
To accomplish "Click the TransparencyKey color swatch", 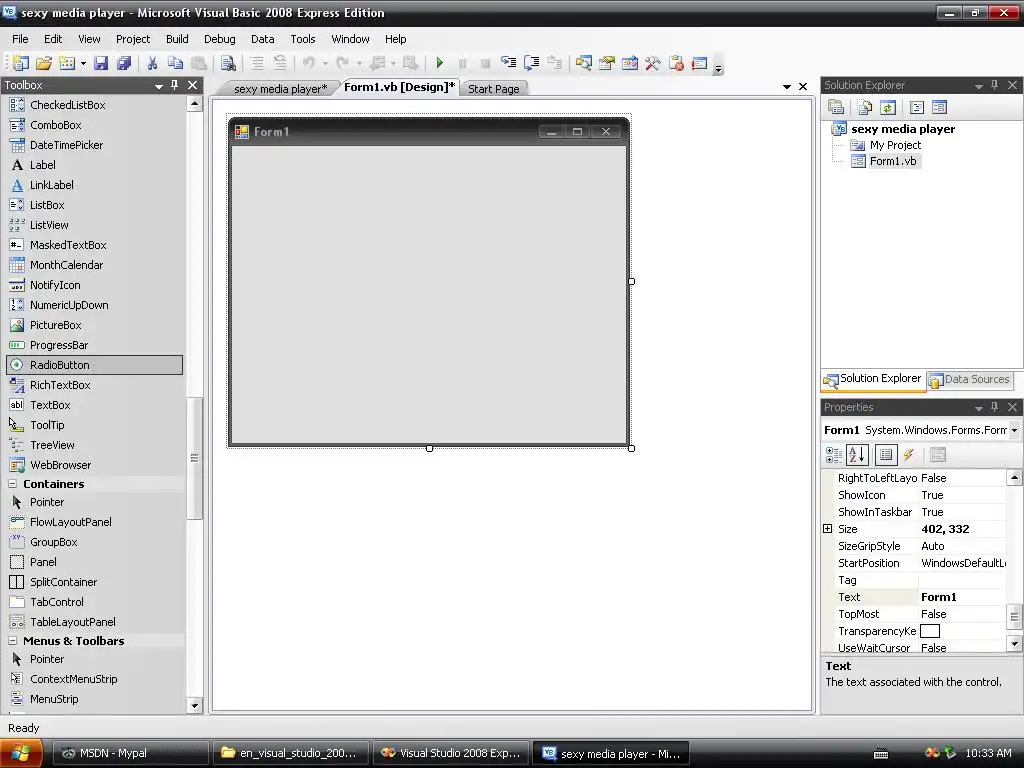I will [929, 631].
